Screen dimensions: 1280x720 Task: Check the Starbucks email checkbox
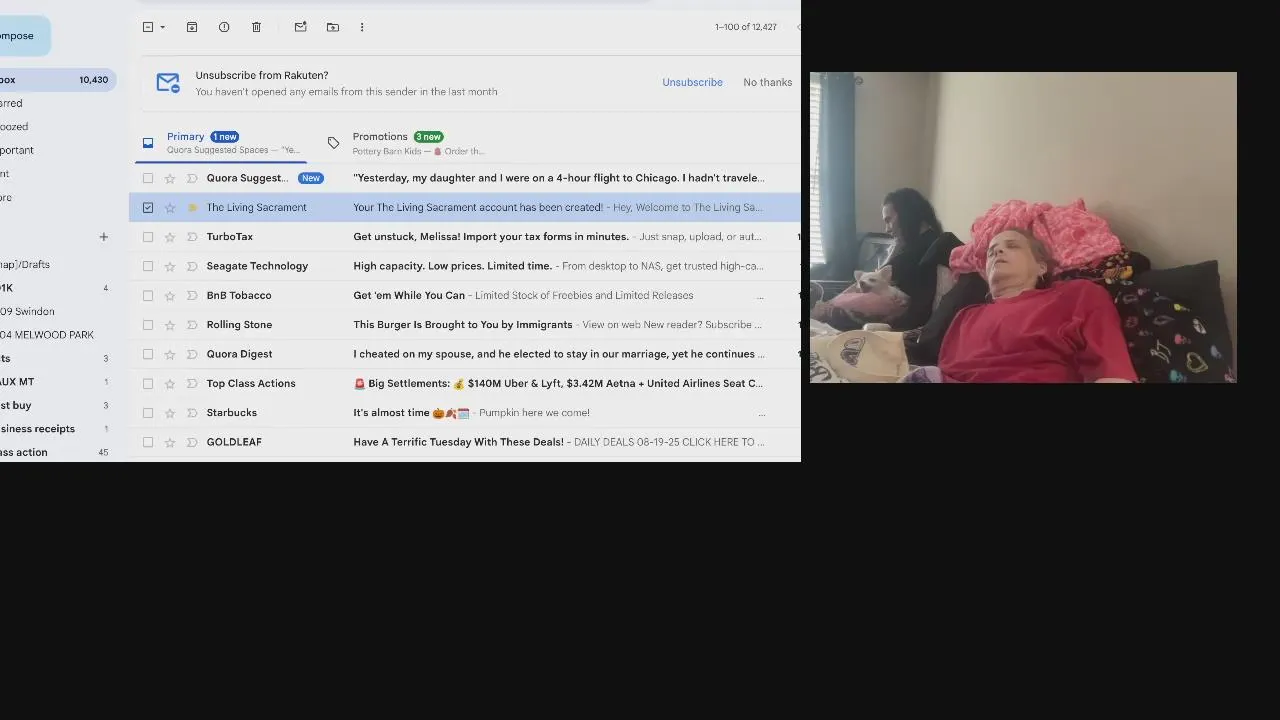[148, 413]
